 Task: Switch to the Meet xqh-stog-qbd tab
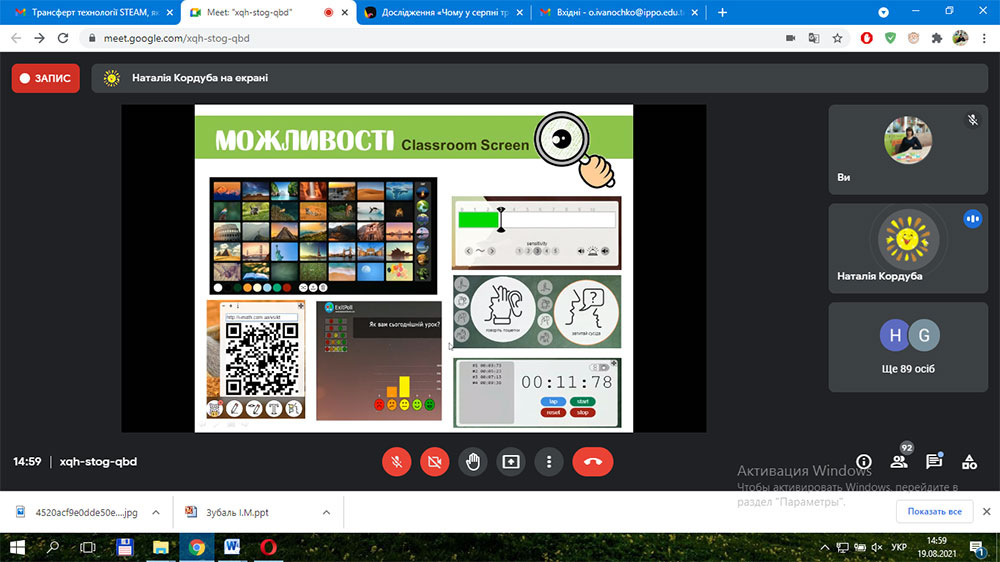[x=268, y=12]
